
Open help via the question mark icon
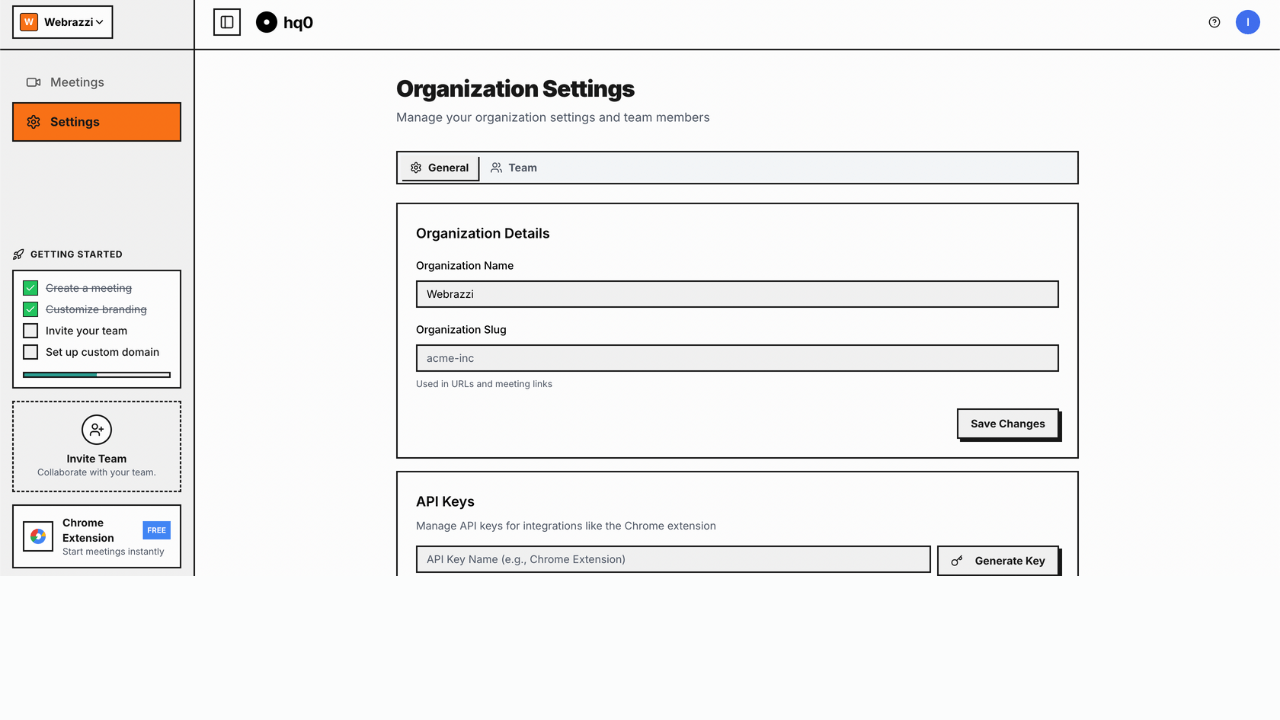(x=1214, y=21)
